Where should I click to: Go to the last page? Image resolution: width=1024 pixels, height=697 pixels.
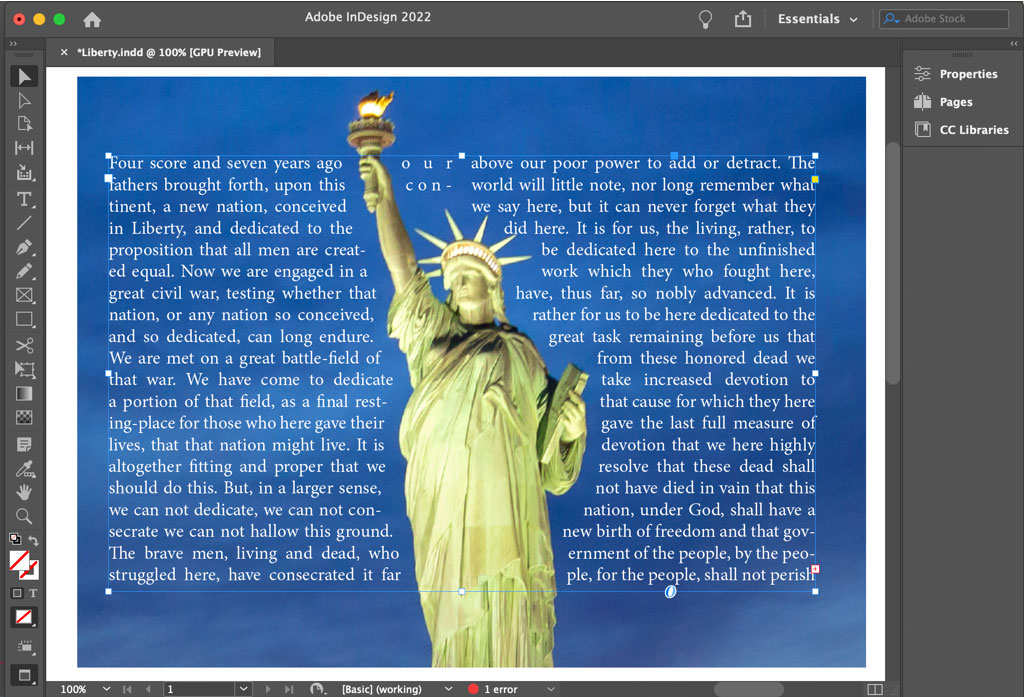[x=289, y=689]
